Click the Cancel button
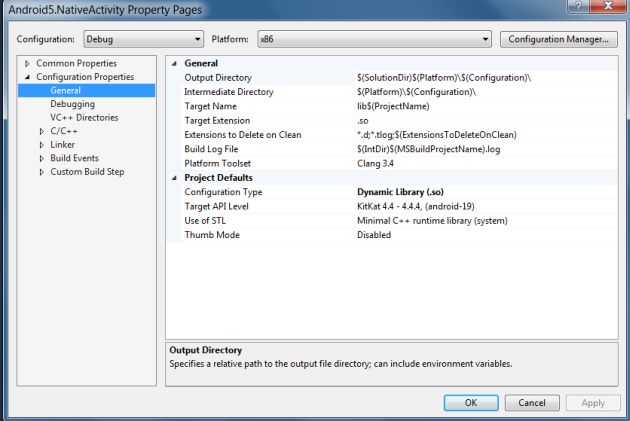 point(532,403)
